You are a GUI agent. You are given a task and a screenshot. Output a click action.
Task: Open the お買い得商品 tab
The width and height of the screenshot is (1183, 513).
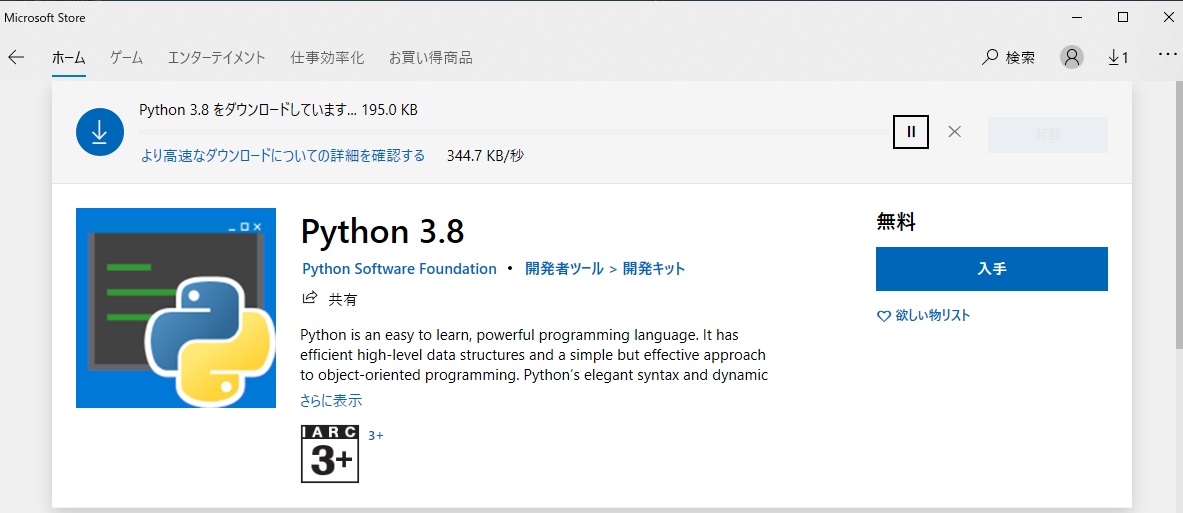(x=431, y=57)
